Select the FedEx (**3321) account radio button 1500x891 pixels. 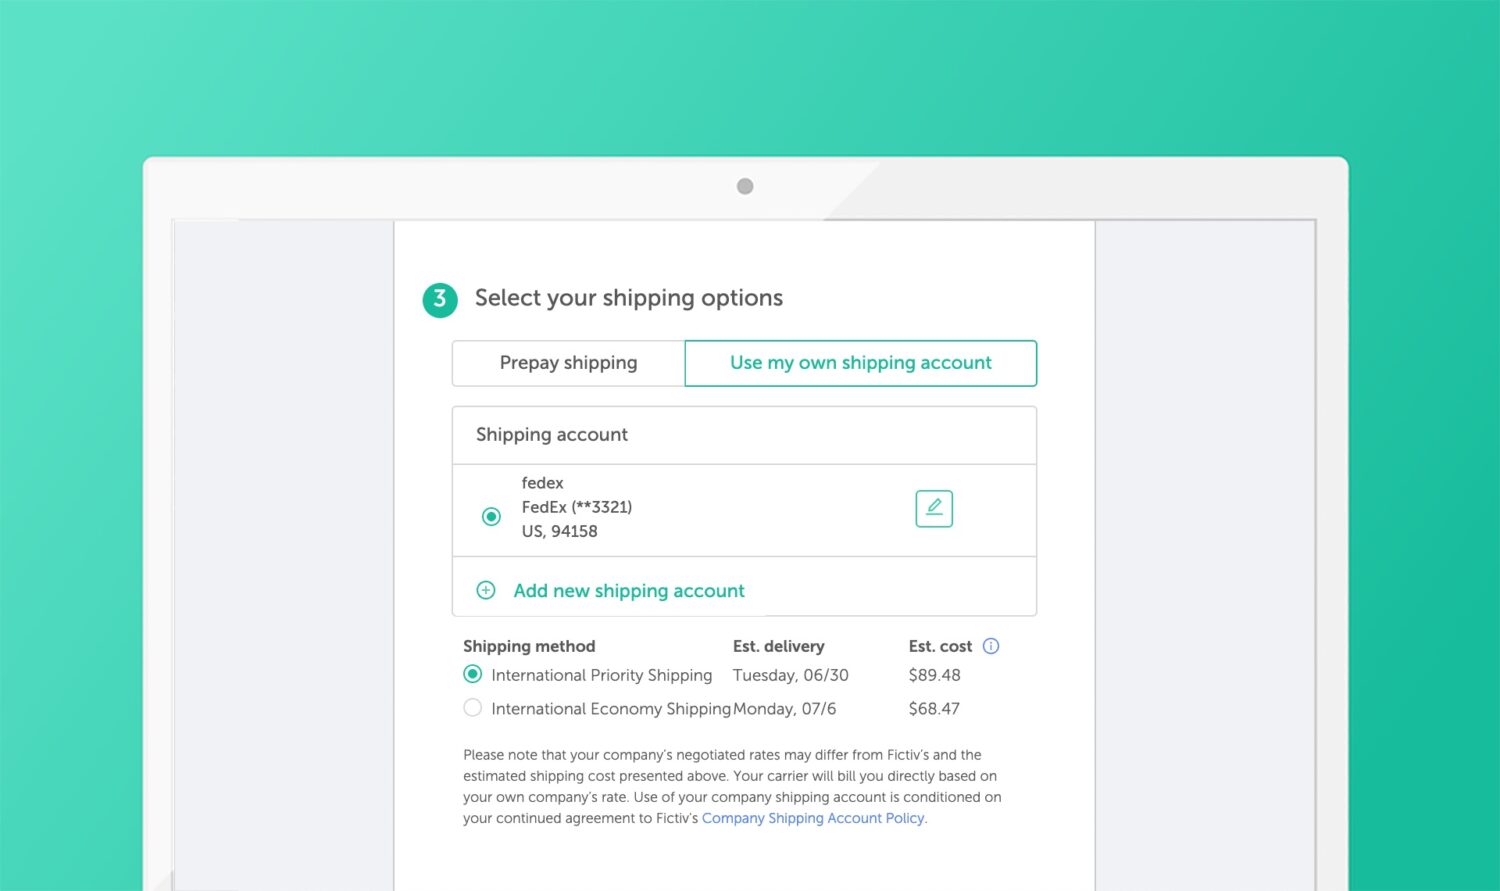[x=491, y=517]
